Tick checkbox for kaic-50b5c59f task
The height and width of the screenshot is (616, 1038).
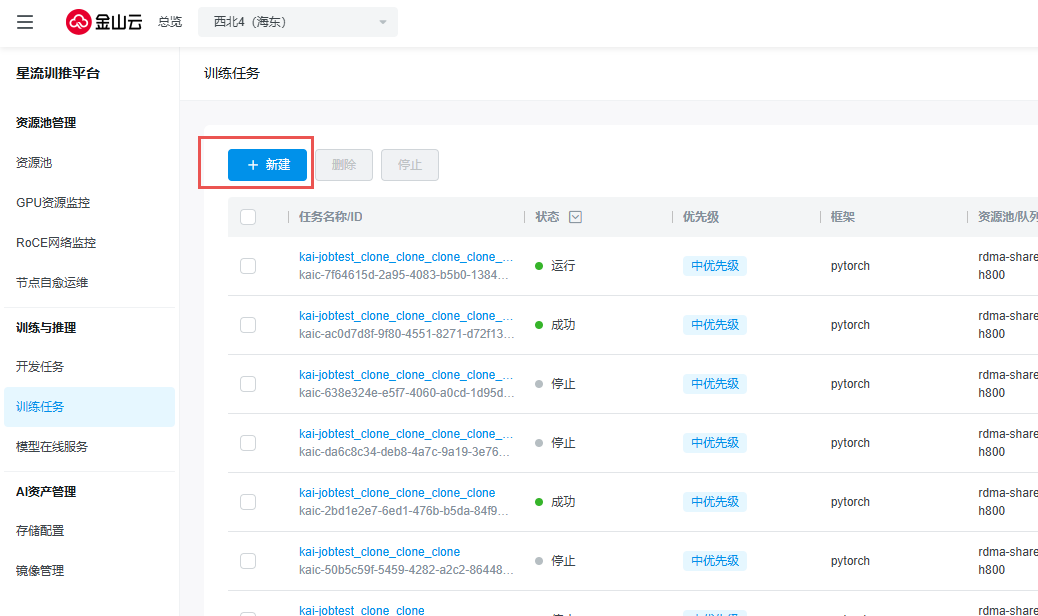[x=248, y=561]
